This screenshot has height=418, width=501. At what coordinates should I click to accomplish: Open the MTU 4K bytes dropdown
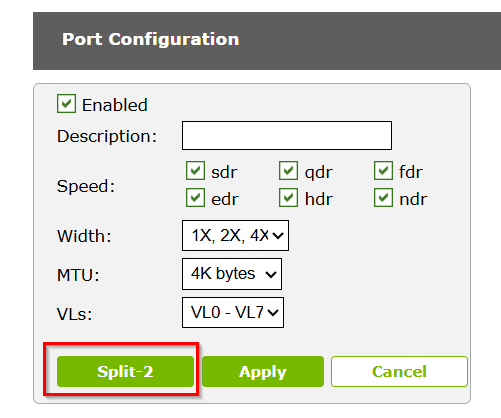[x=232, y=274]
